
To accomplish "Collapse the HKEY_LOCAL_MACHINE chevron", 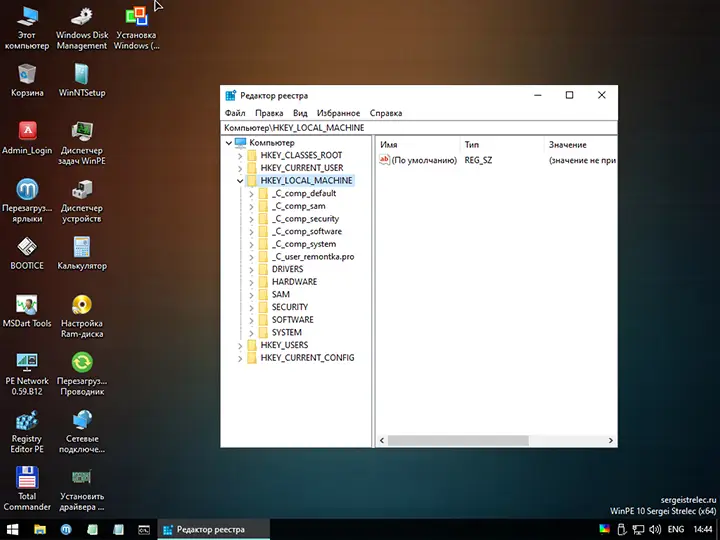I will (x=240, y=181).
